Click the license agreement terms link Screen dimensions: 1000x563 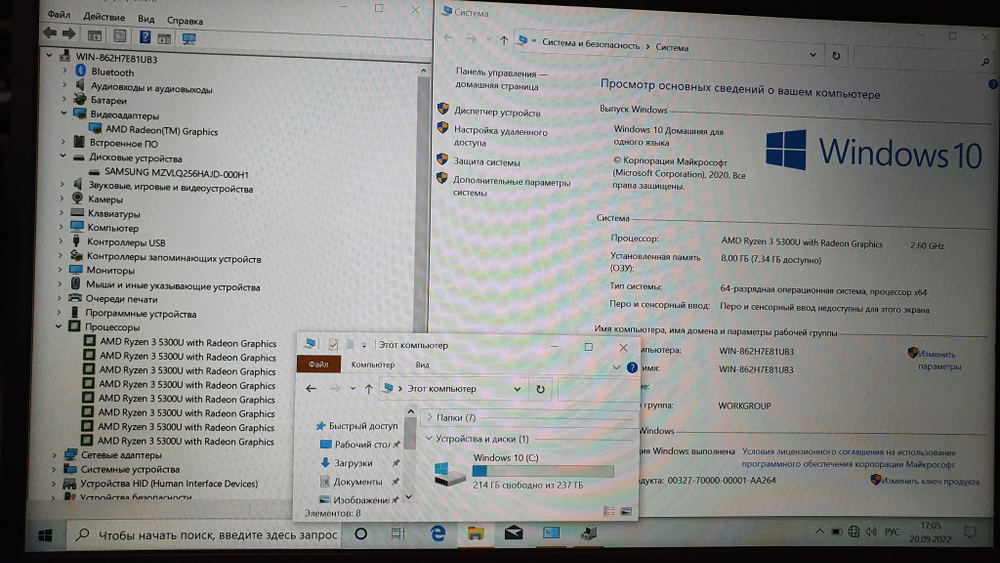click(848, 458)
